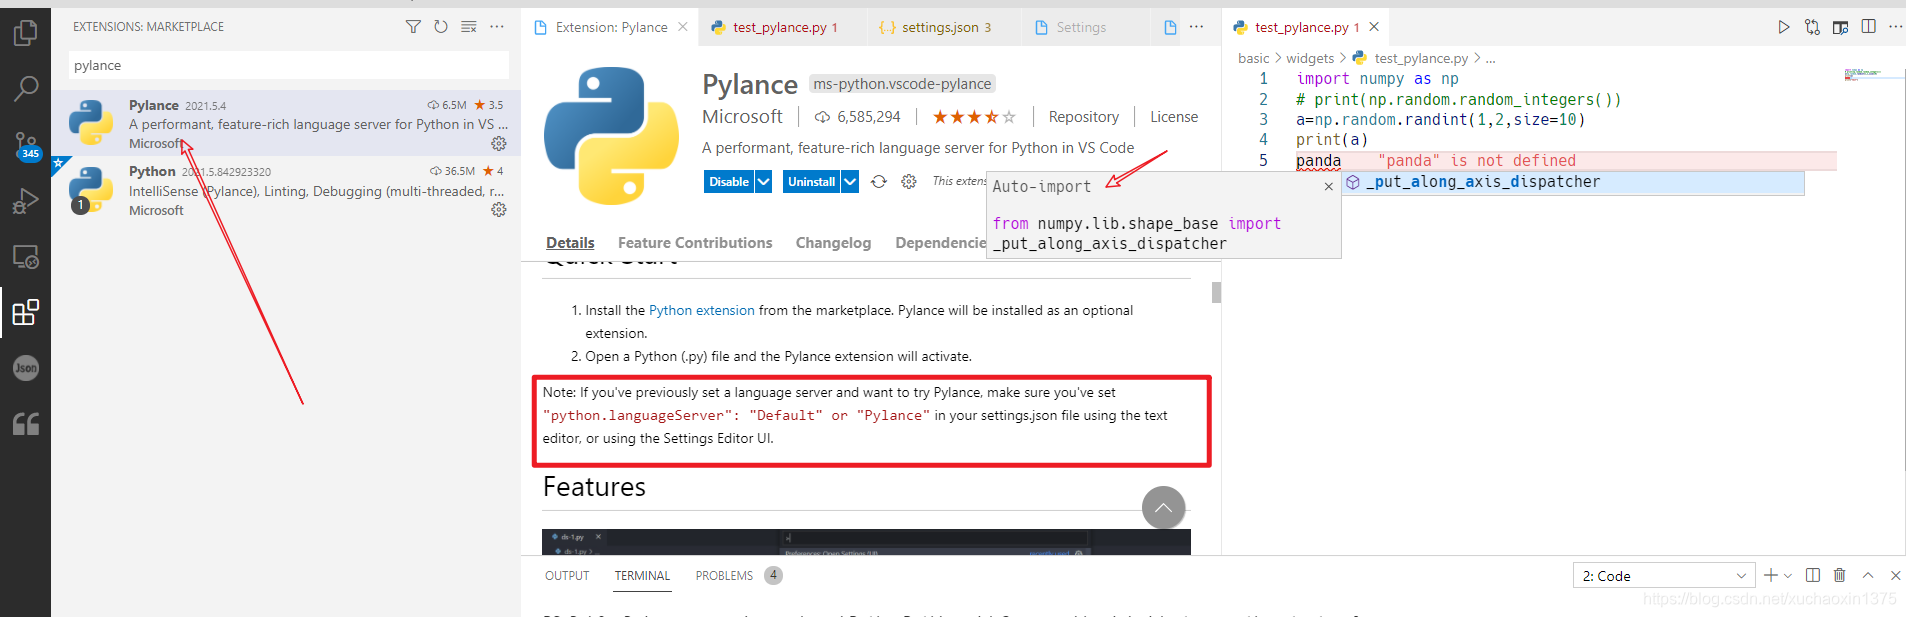Clear extensions search results
The image size is (1906, 617).
[469, 27]
